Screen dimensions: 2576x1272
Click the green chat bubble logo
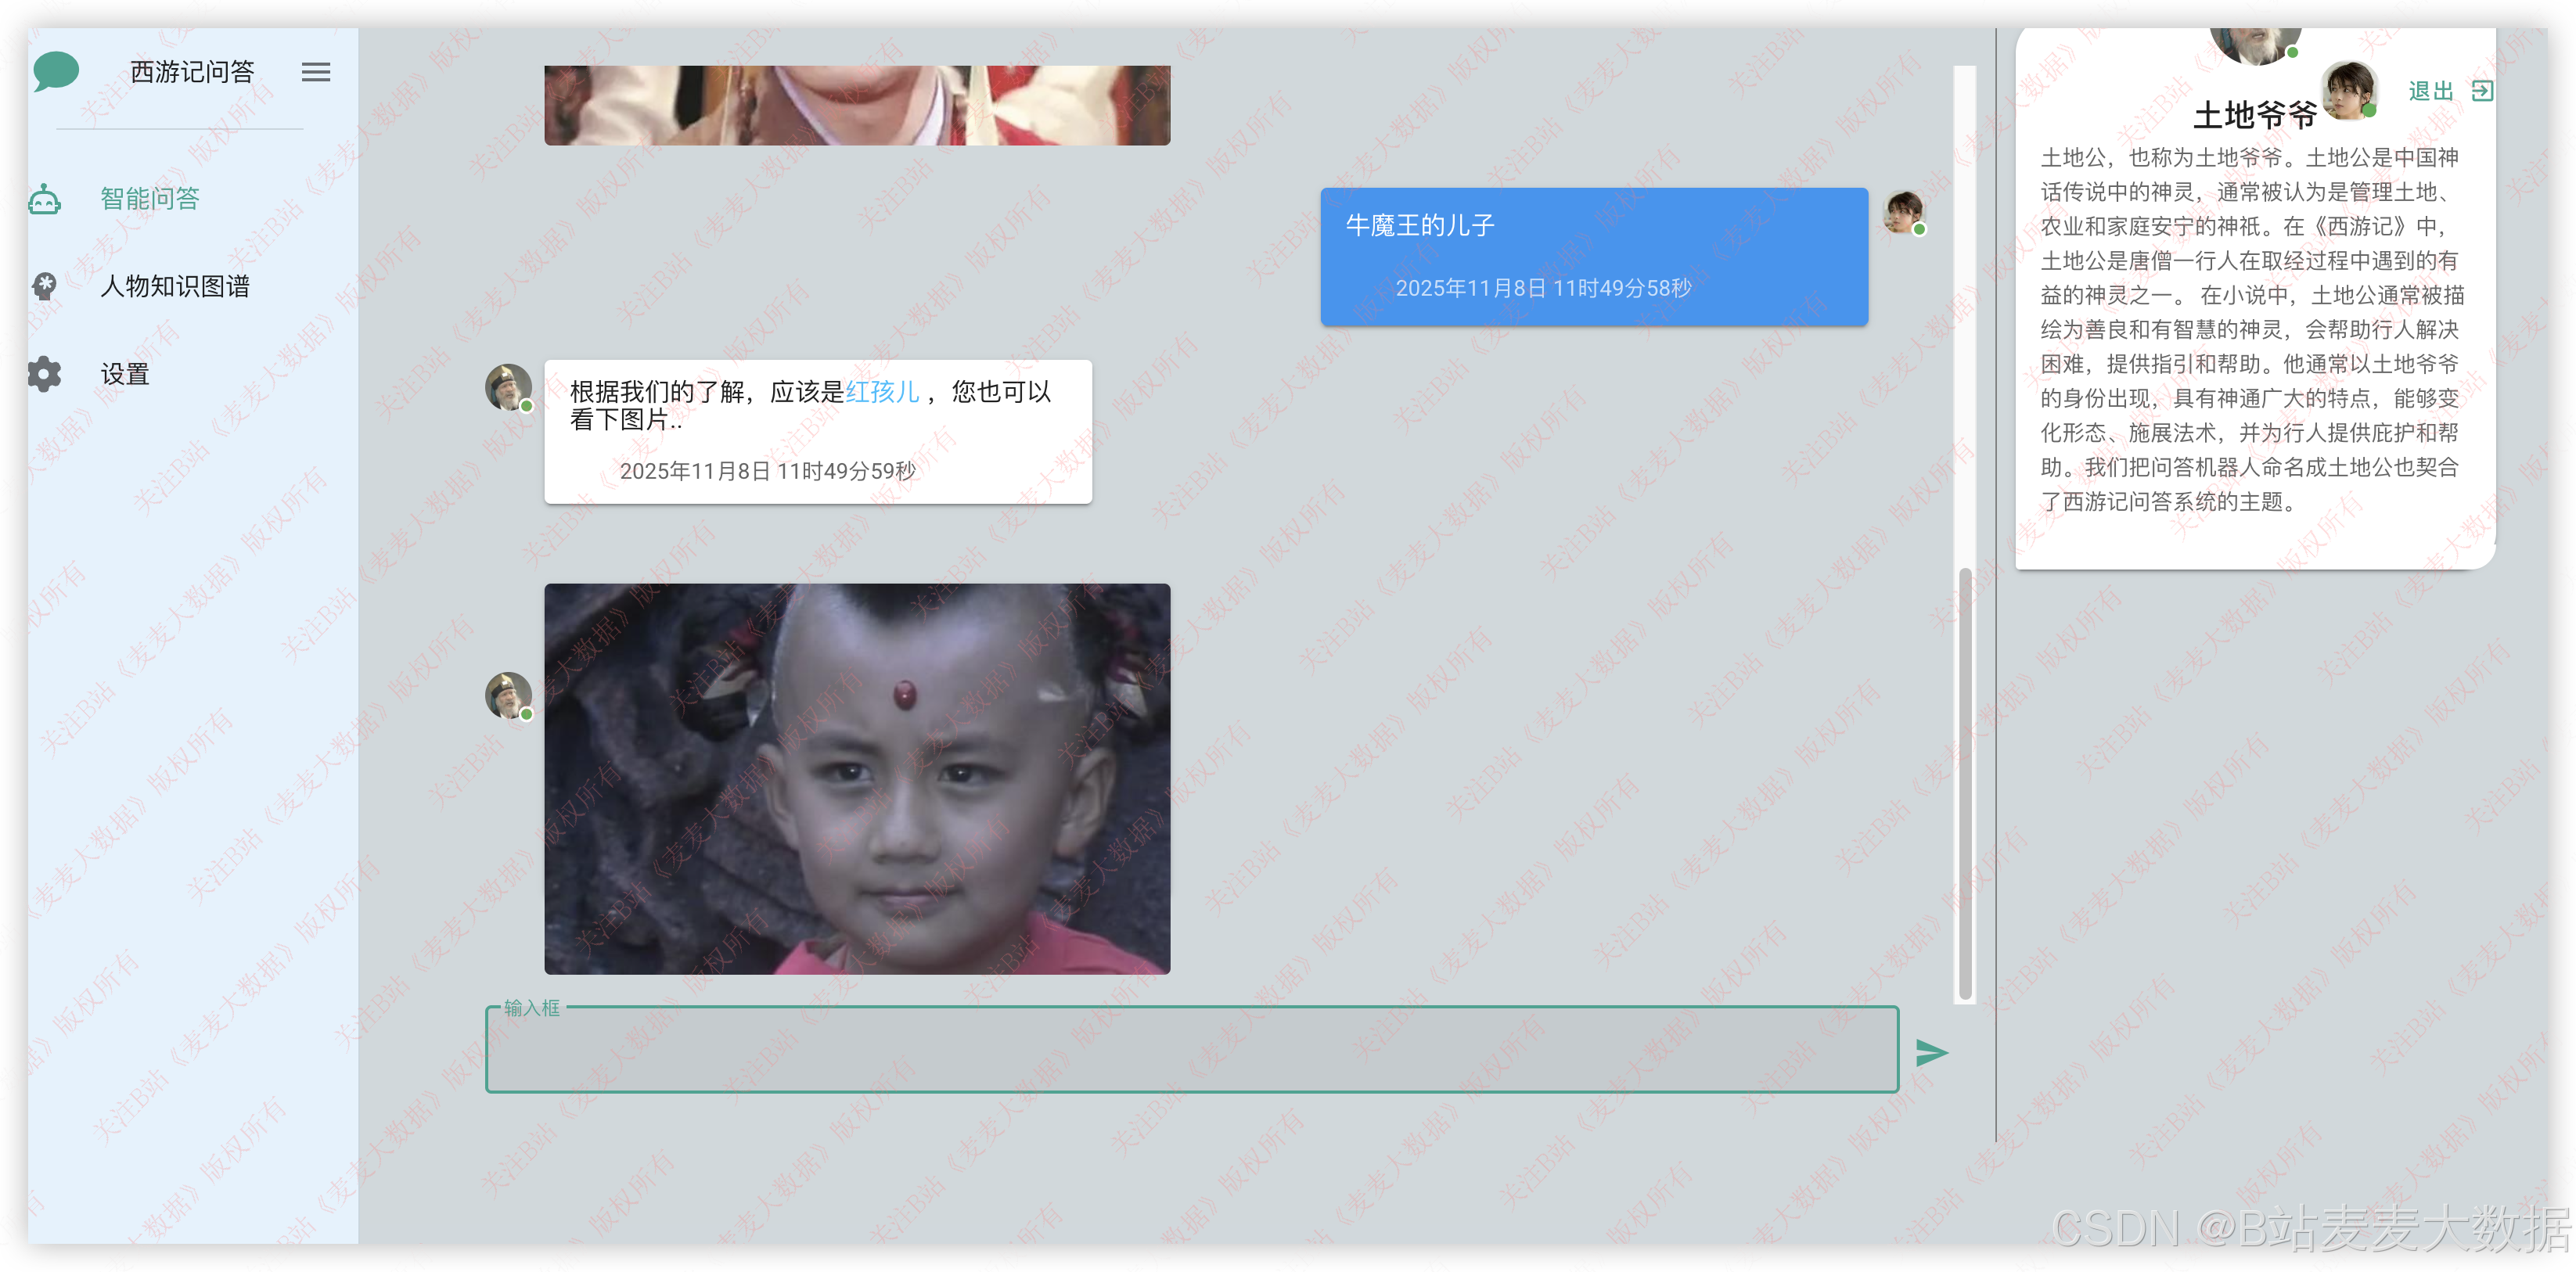(x=56, y=71)
